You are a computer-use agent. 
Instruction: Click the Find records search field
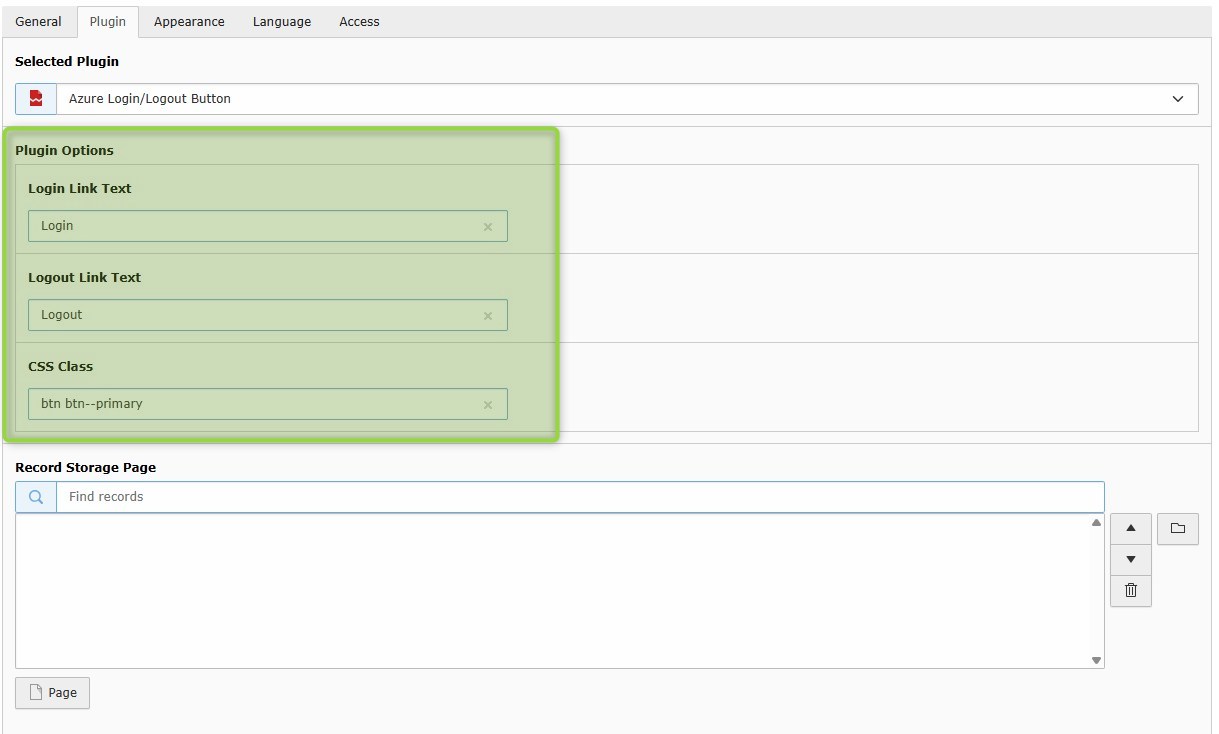coord(580,497)
